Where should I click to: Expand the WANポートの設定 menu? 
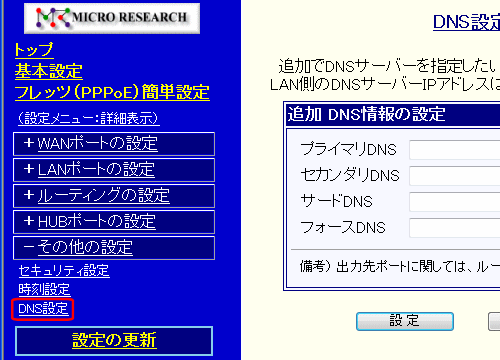pos(114,144)
